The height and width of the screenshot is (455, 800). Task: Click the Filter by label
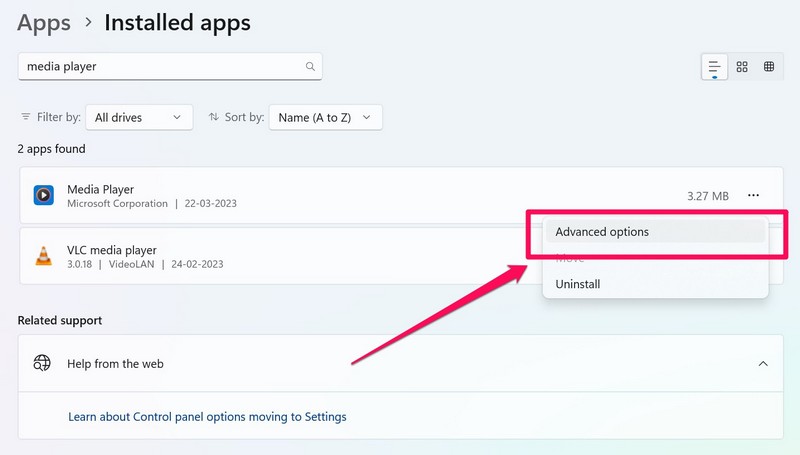[x=59, y=117]
